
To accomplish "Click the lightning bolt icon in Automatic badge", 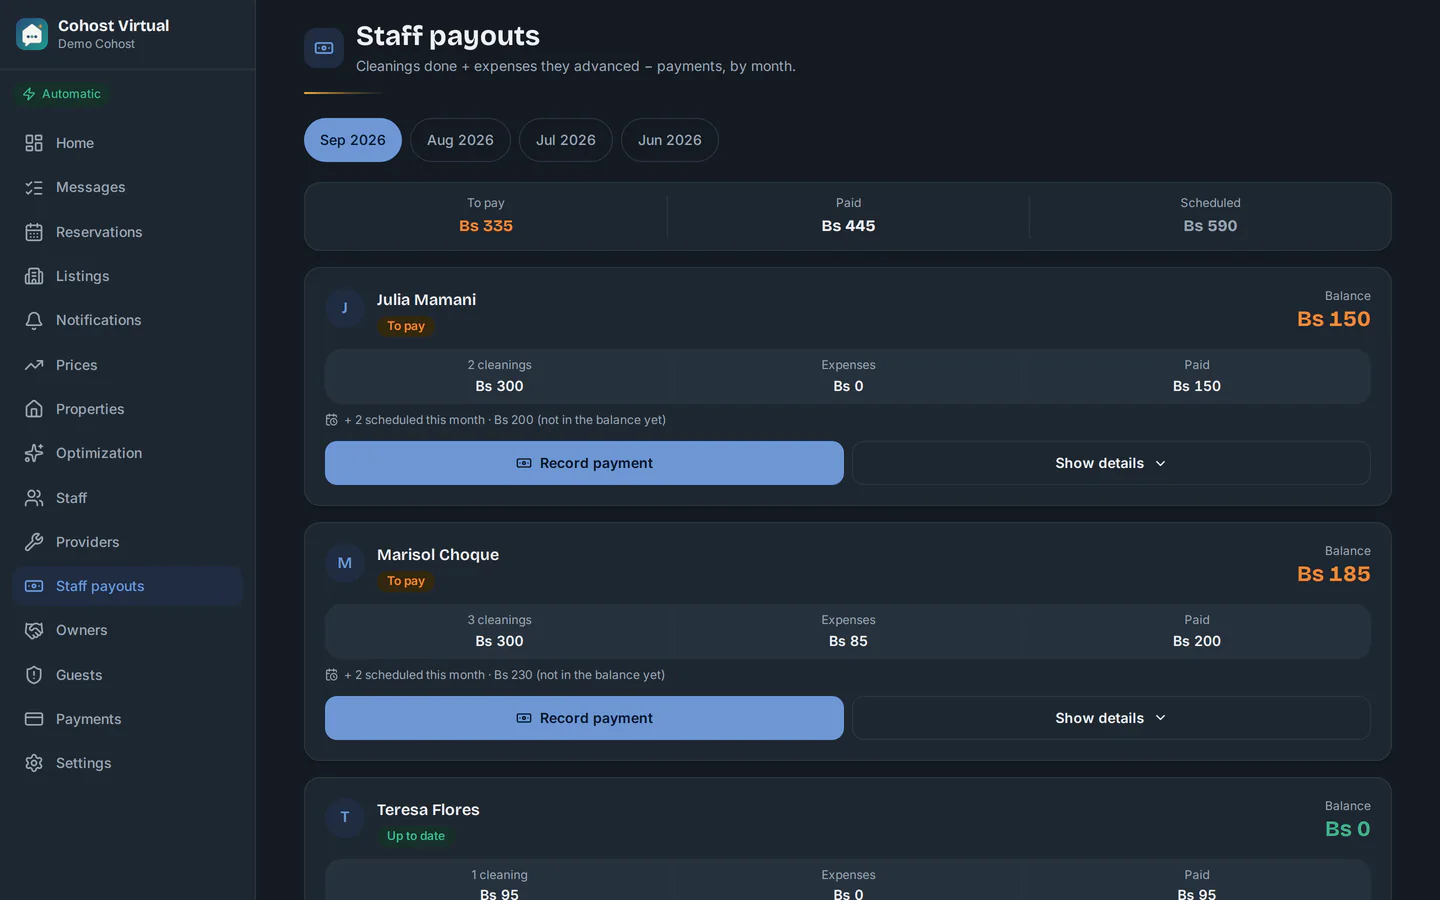I will click(29, 94).
